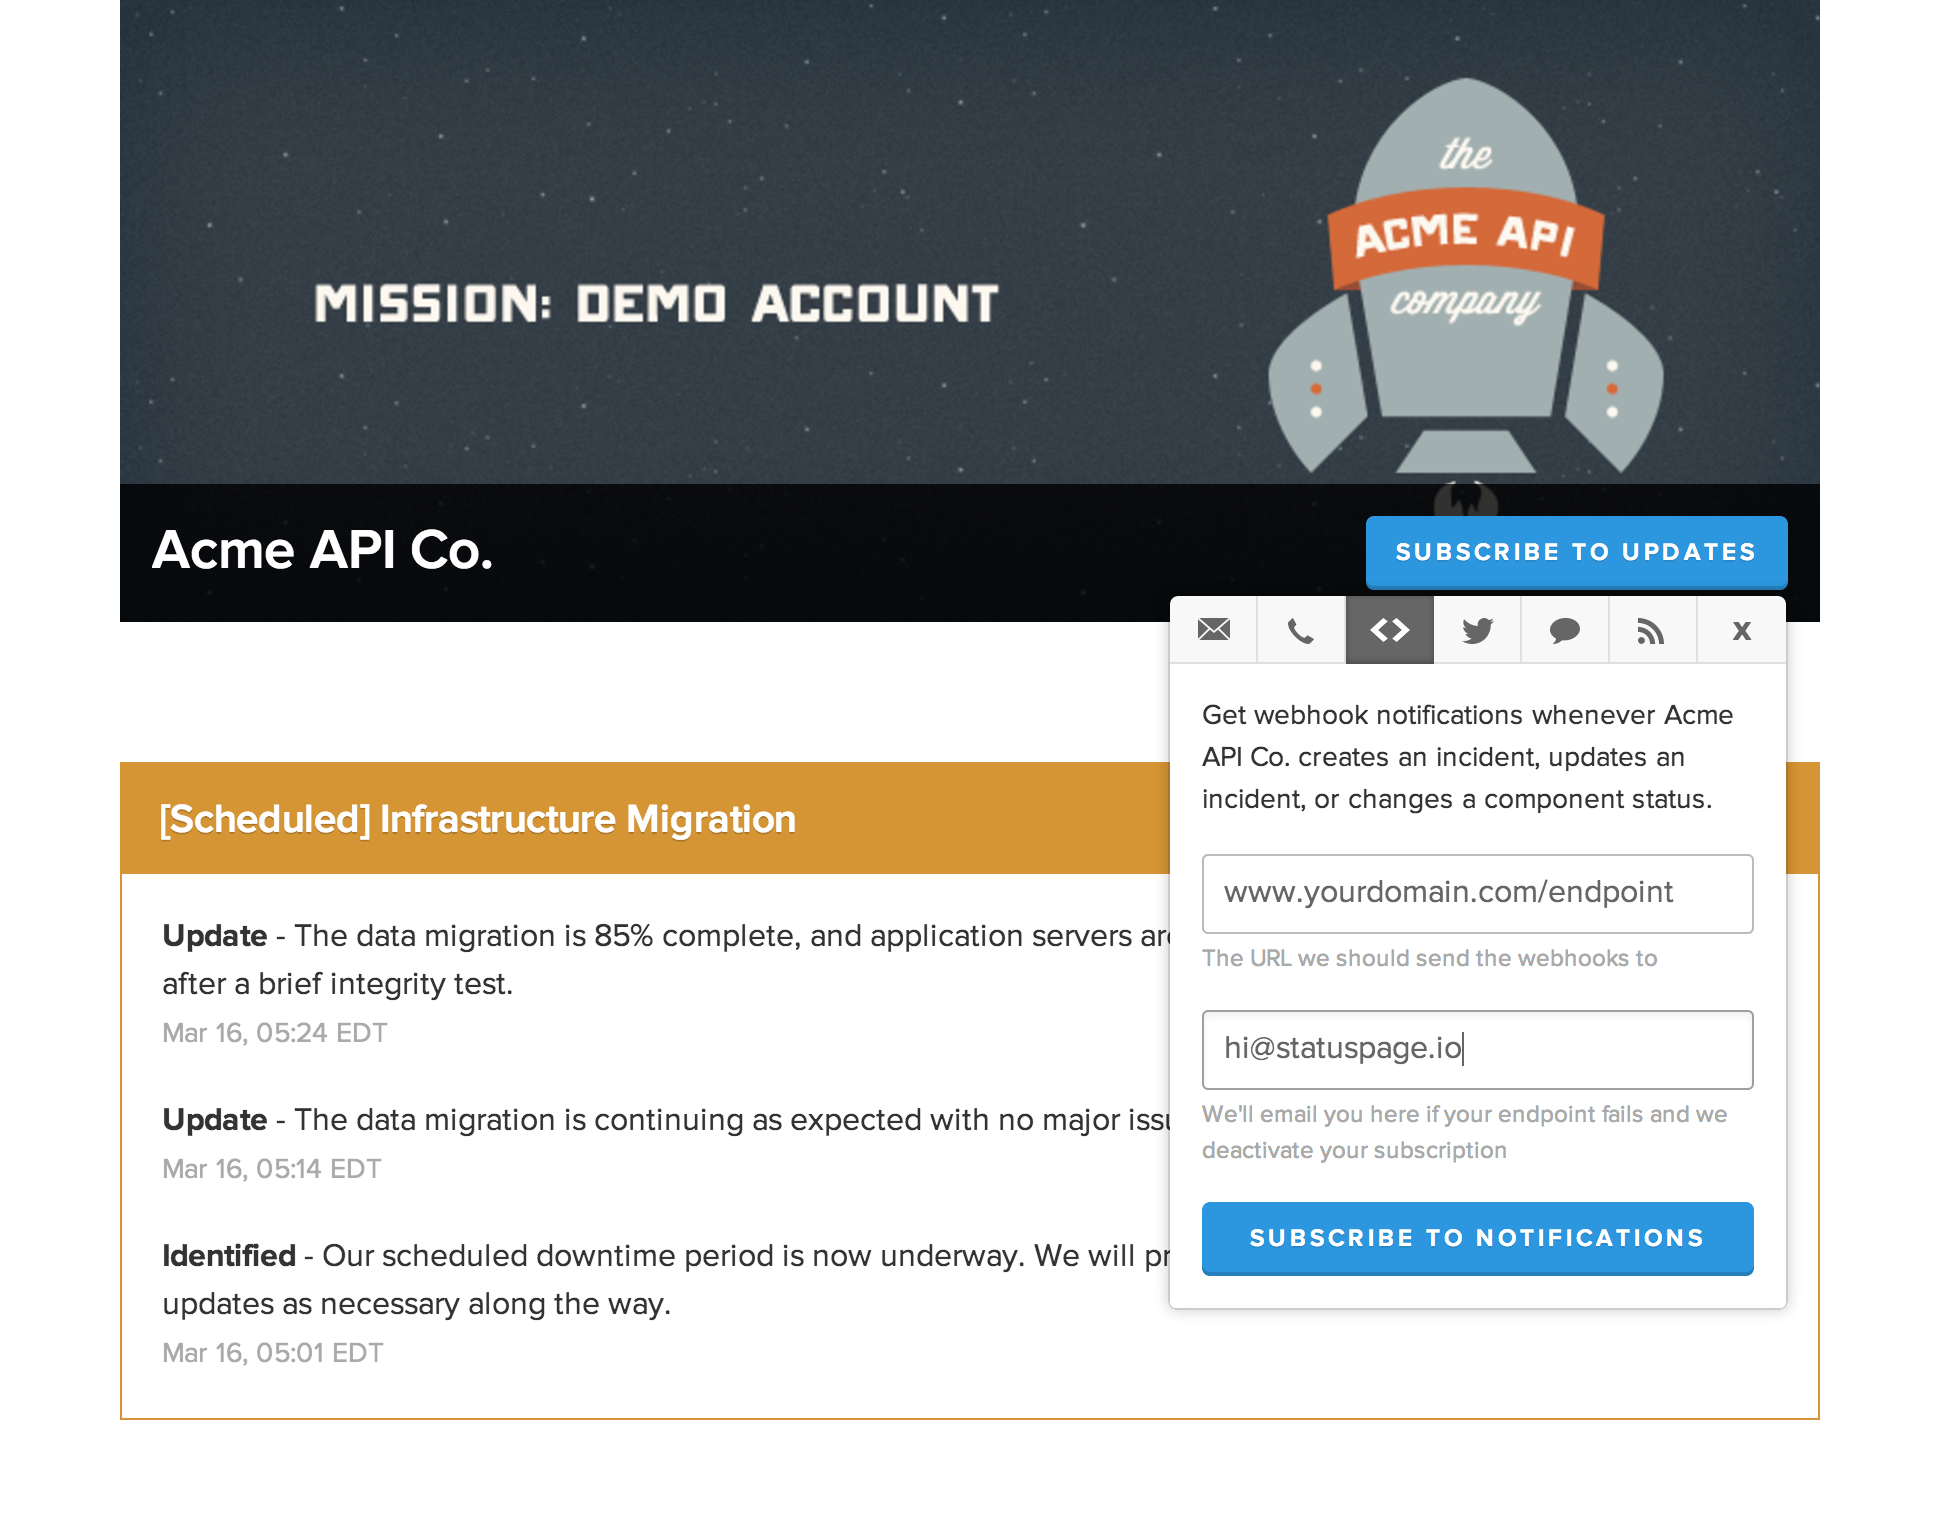Viewport: 1944px width, 1530px height.
Task: Close the subscription popup
Action: pyautogui.click(x=1736, y=628)
